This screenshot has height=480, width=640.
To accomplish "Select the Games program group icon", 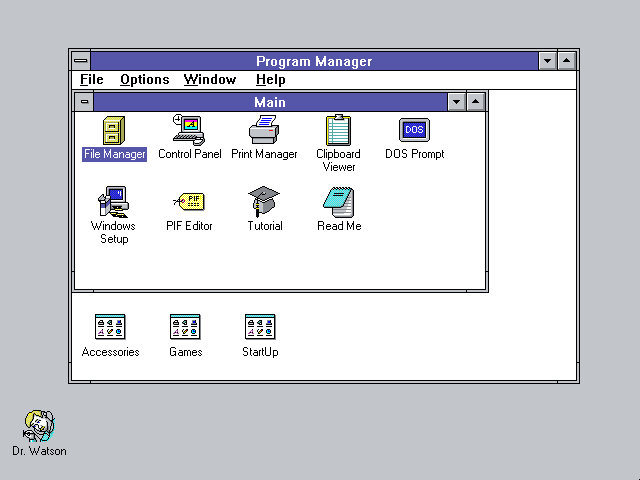I will (185, 327).
